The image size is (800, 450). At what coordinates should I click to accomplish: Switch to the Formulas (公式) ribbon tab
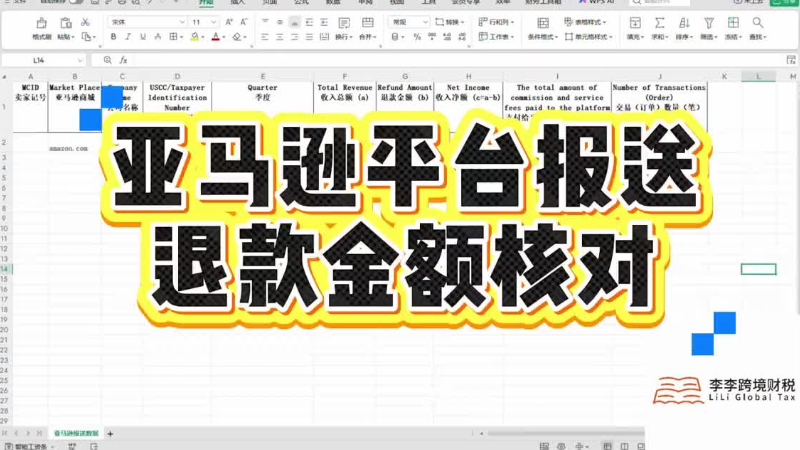pos(301,3)
